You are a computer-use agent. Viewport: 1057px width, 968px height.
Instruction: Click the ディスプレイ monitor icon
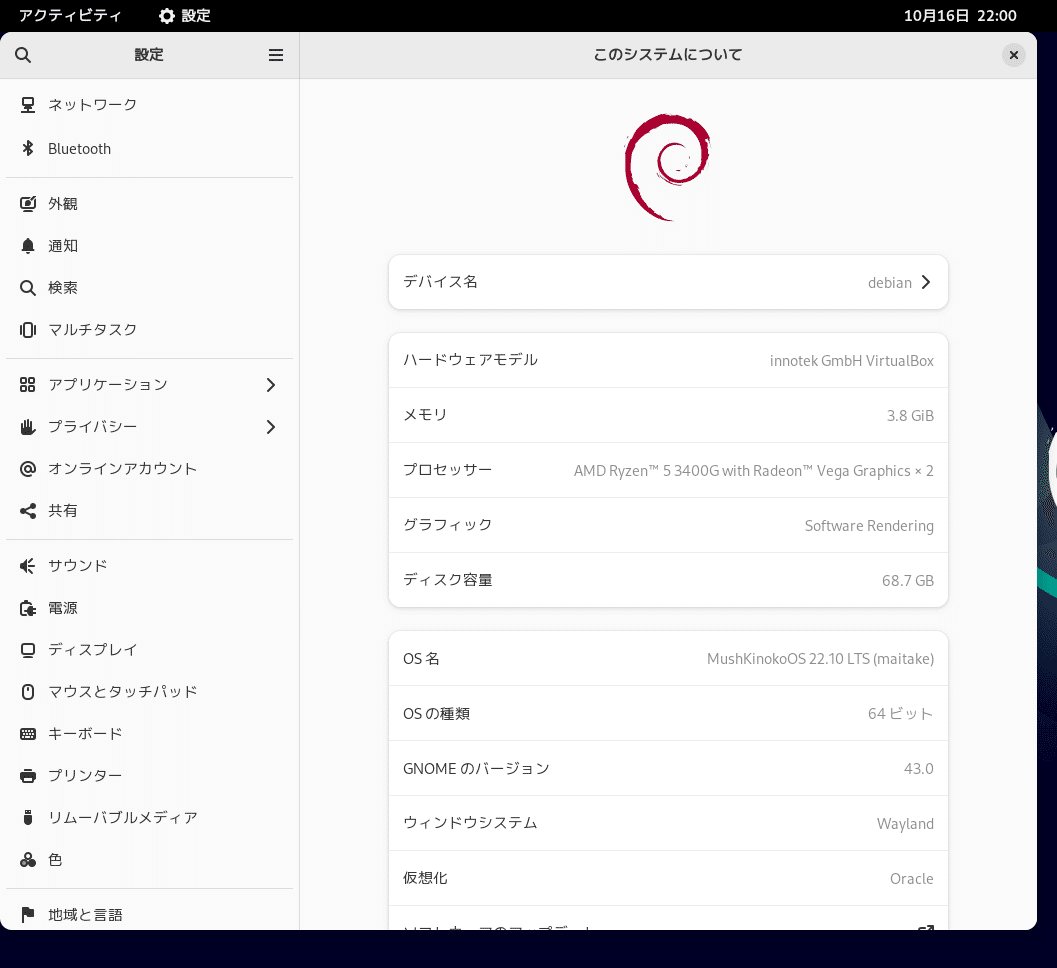28,650
